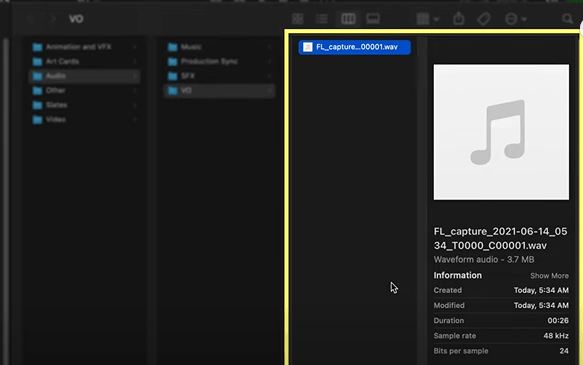Open the search magnifier icon
The image size is (583, 365).
(x=567, y=19)
